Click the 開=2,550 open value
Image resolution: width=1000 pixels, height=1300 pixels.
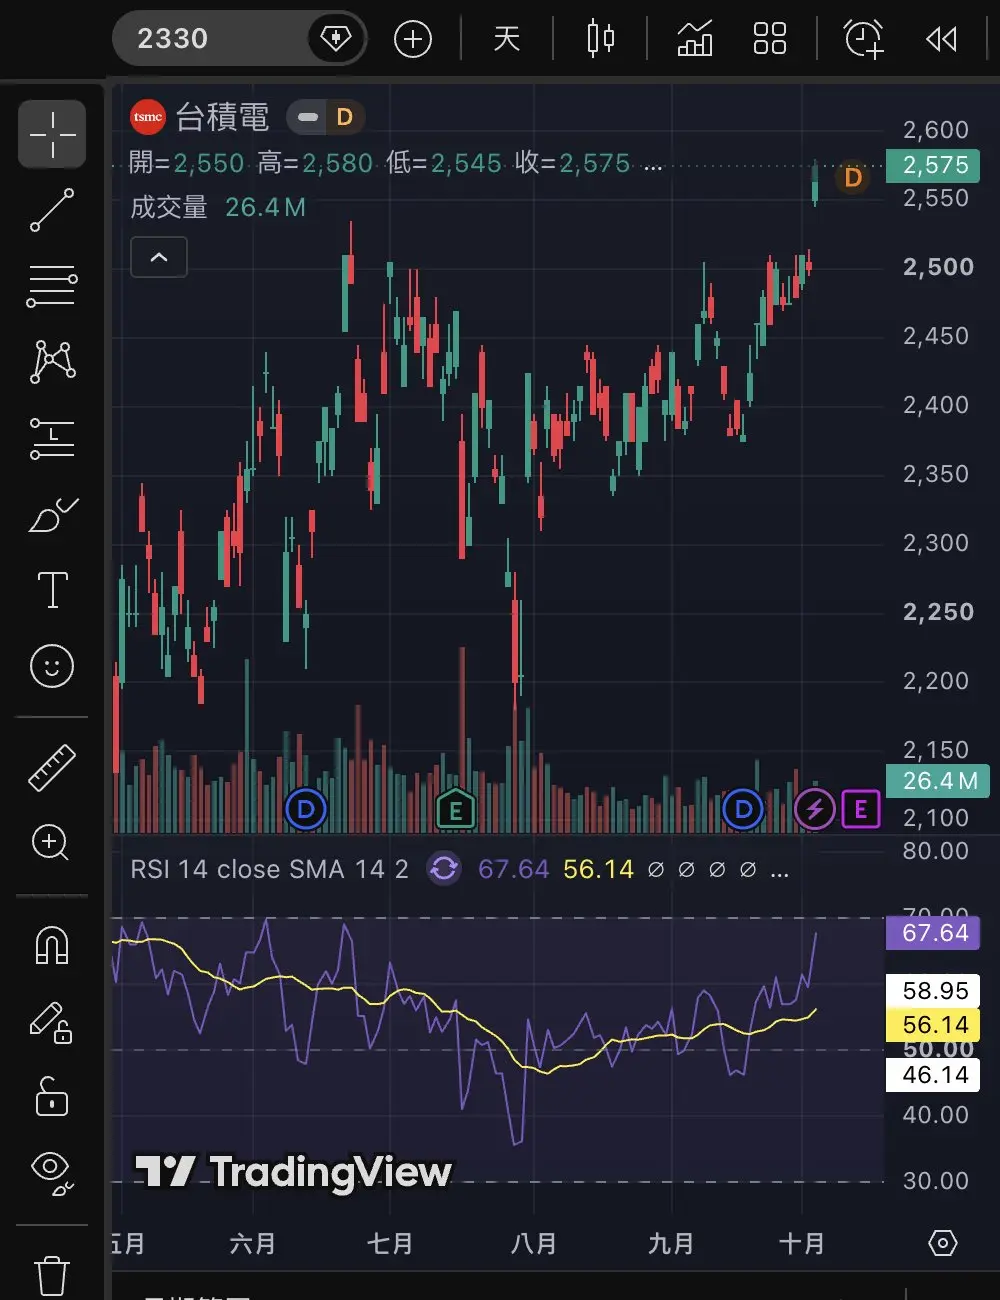click(187, 163)
